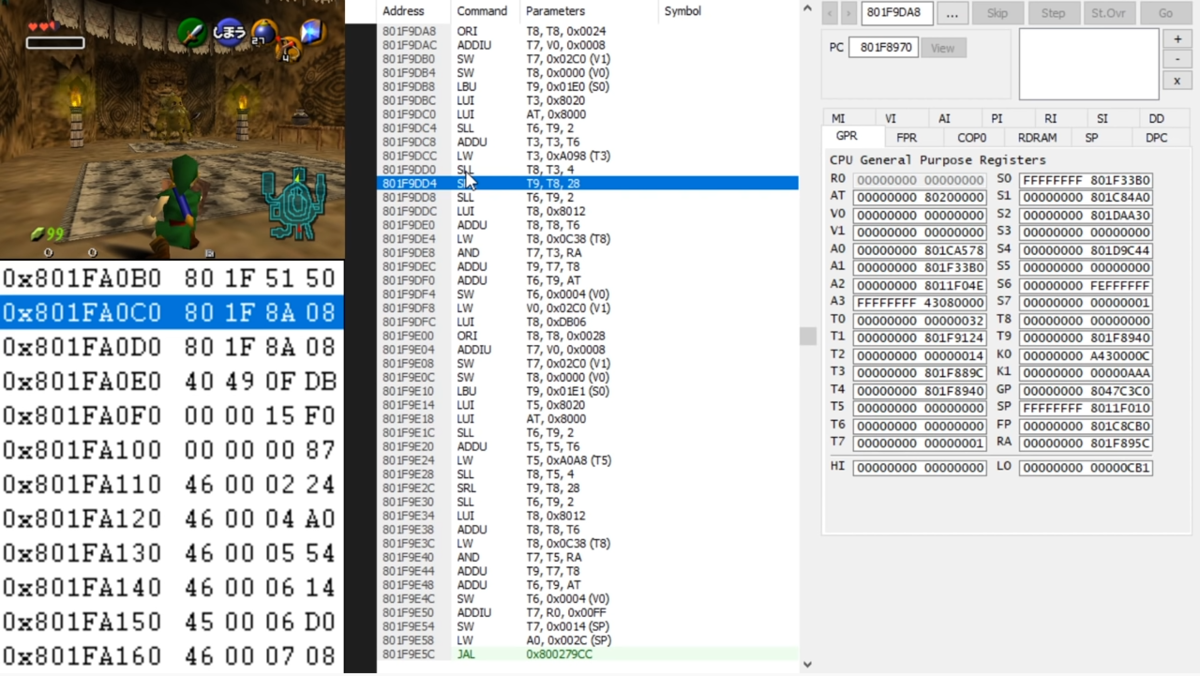The image size is (1200, 676).
Task: Select the SI register tab
Action: [x=1103, y=118]
